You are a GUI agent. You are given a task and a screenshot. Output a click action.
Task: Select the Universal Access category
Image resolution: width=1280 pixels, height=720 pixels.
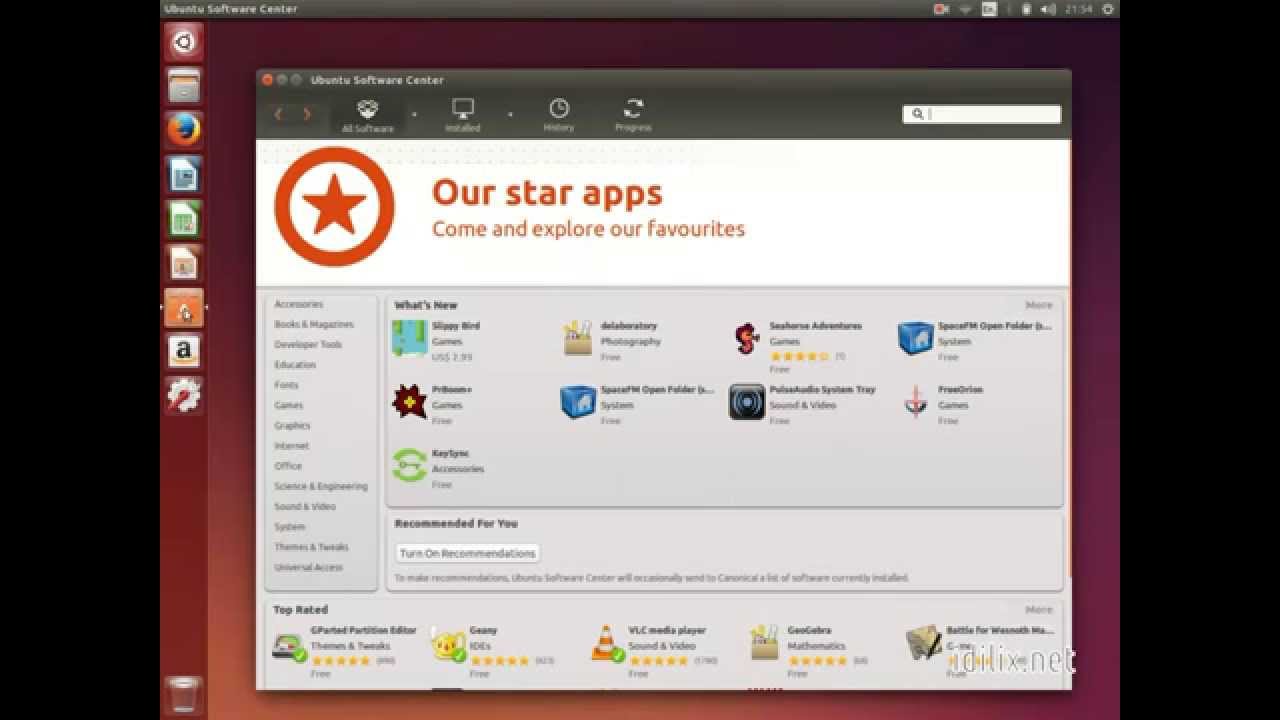pos(308,567)
